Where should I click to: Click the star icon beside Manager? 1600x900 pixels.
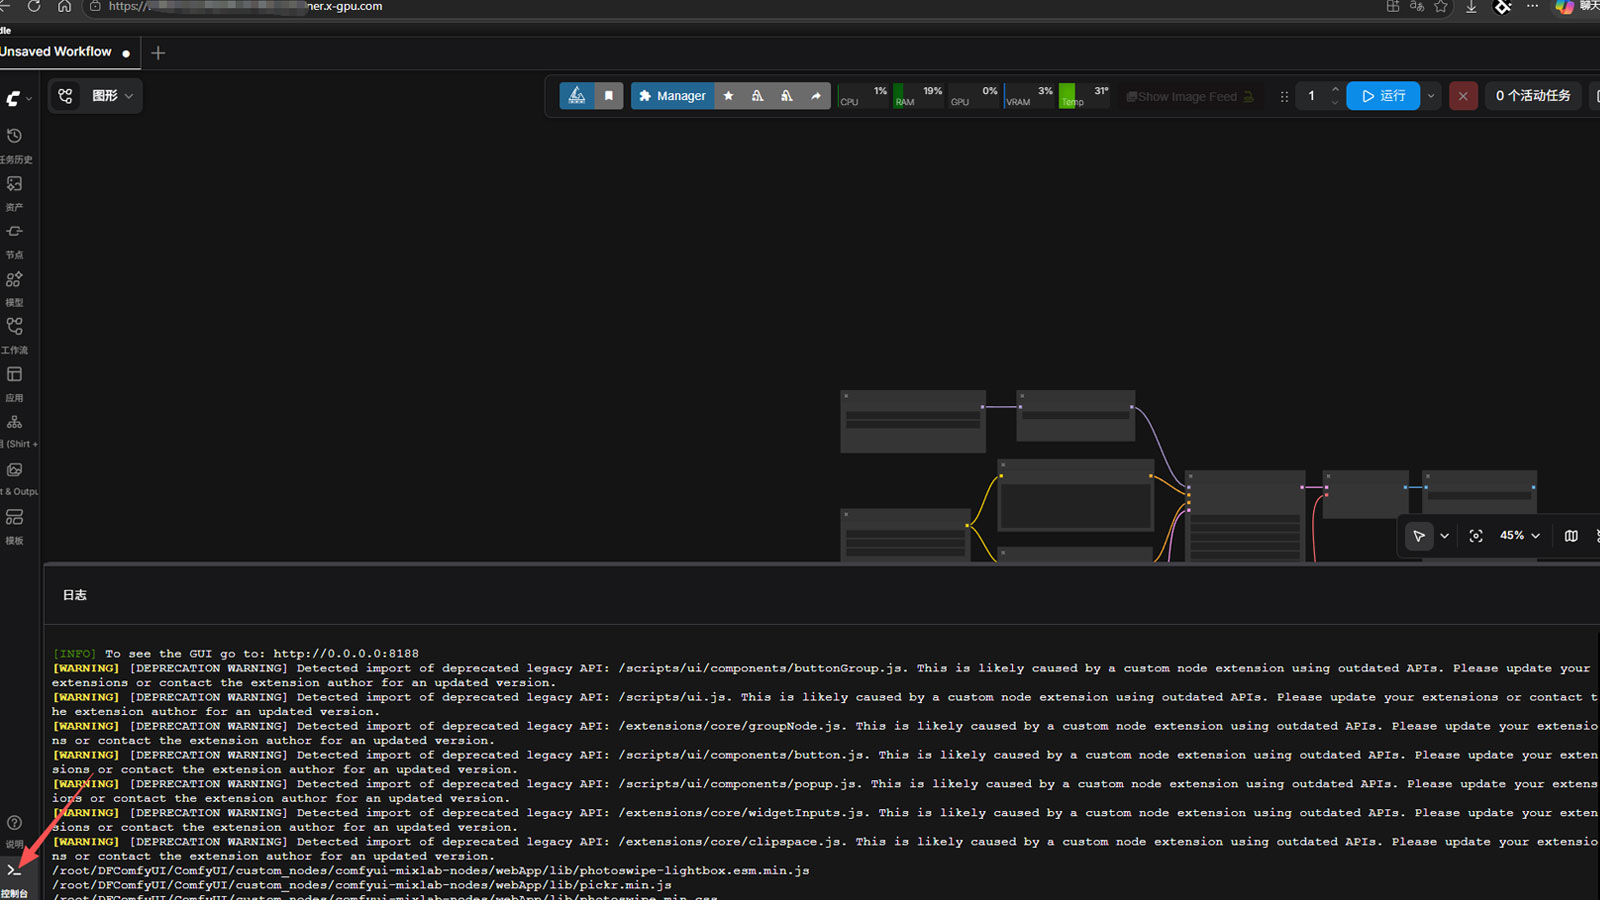729,96
